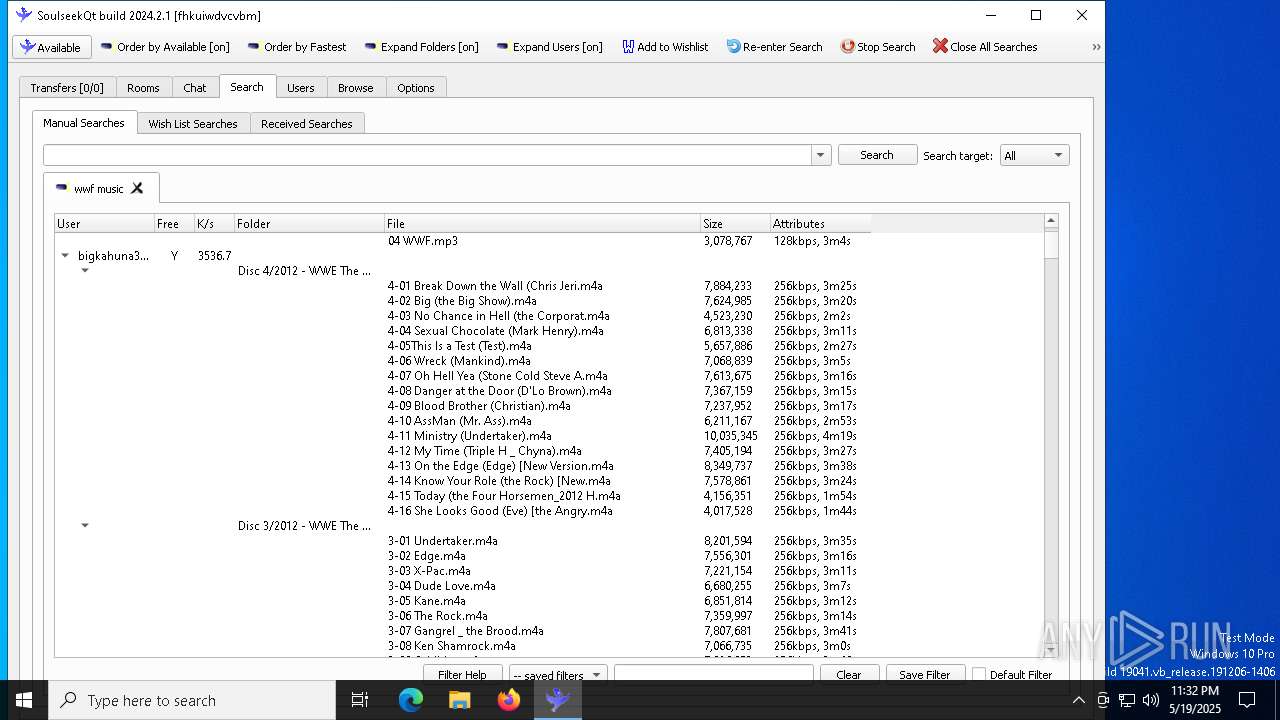Screen dimensions: 1280x720
Task: Switch to the Chat tab
Action: click(x=195, y=88)
